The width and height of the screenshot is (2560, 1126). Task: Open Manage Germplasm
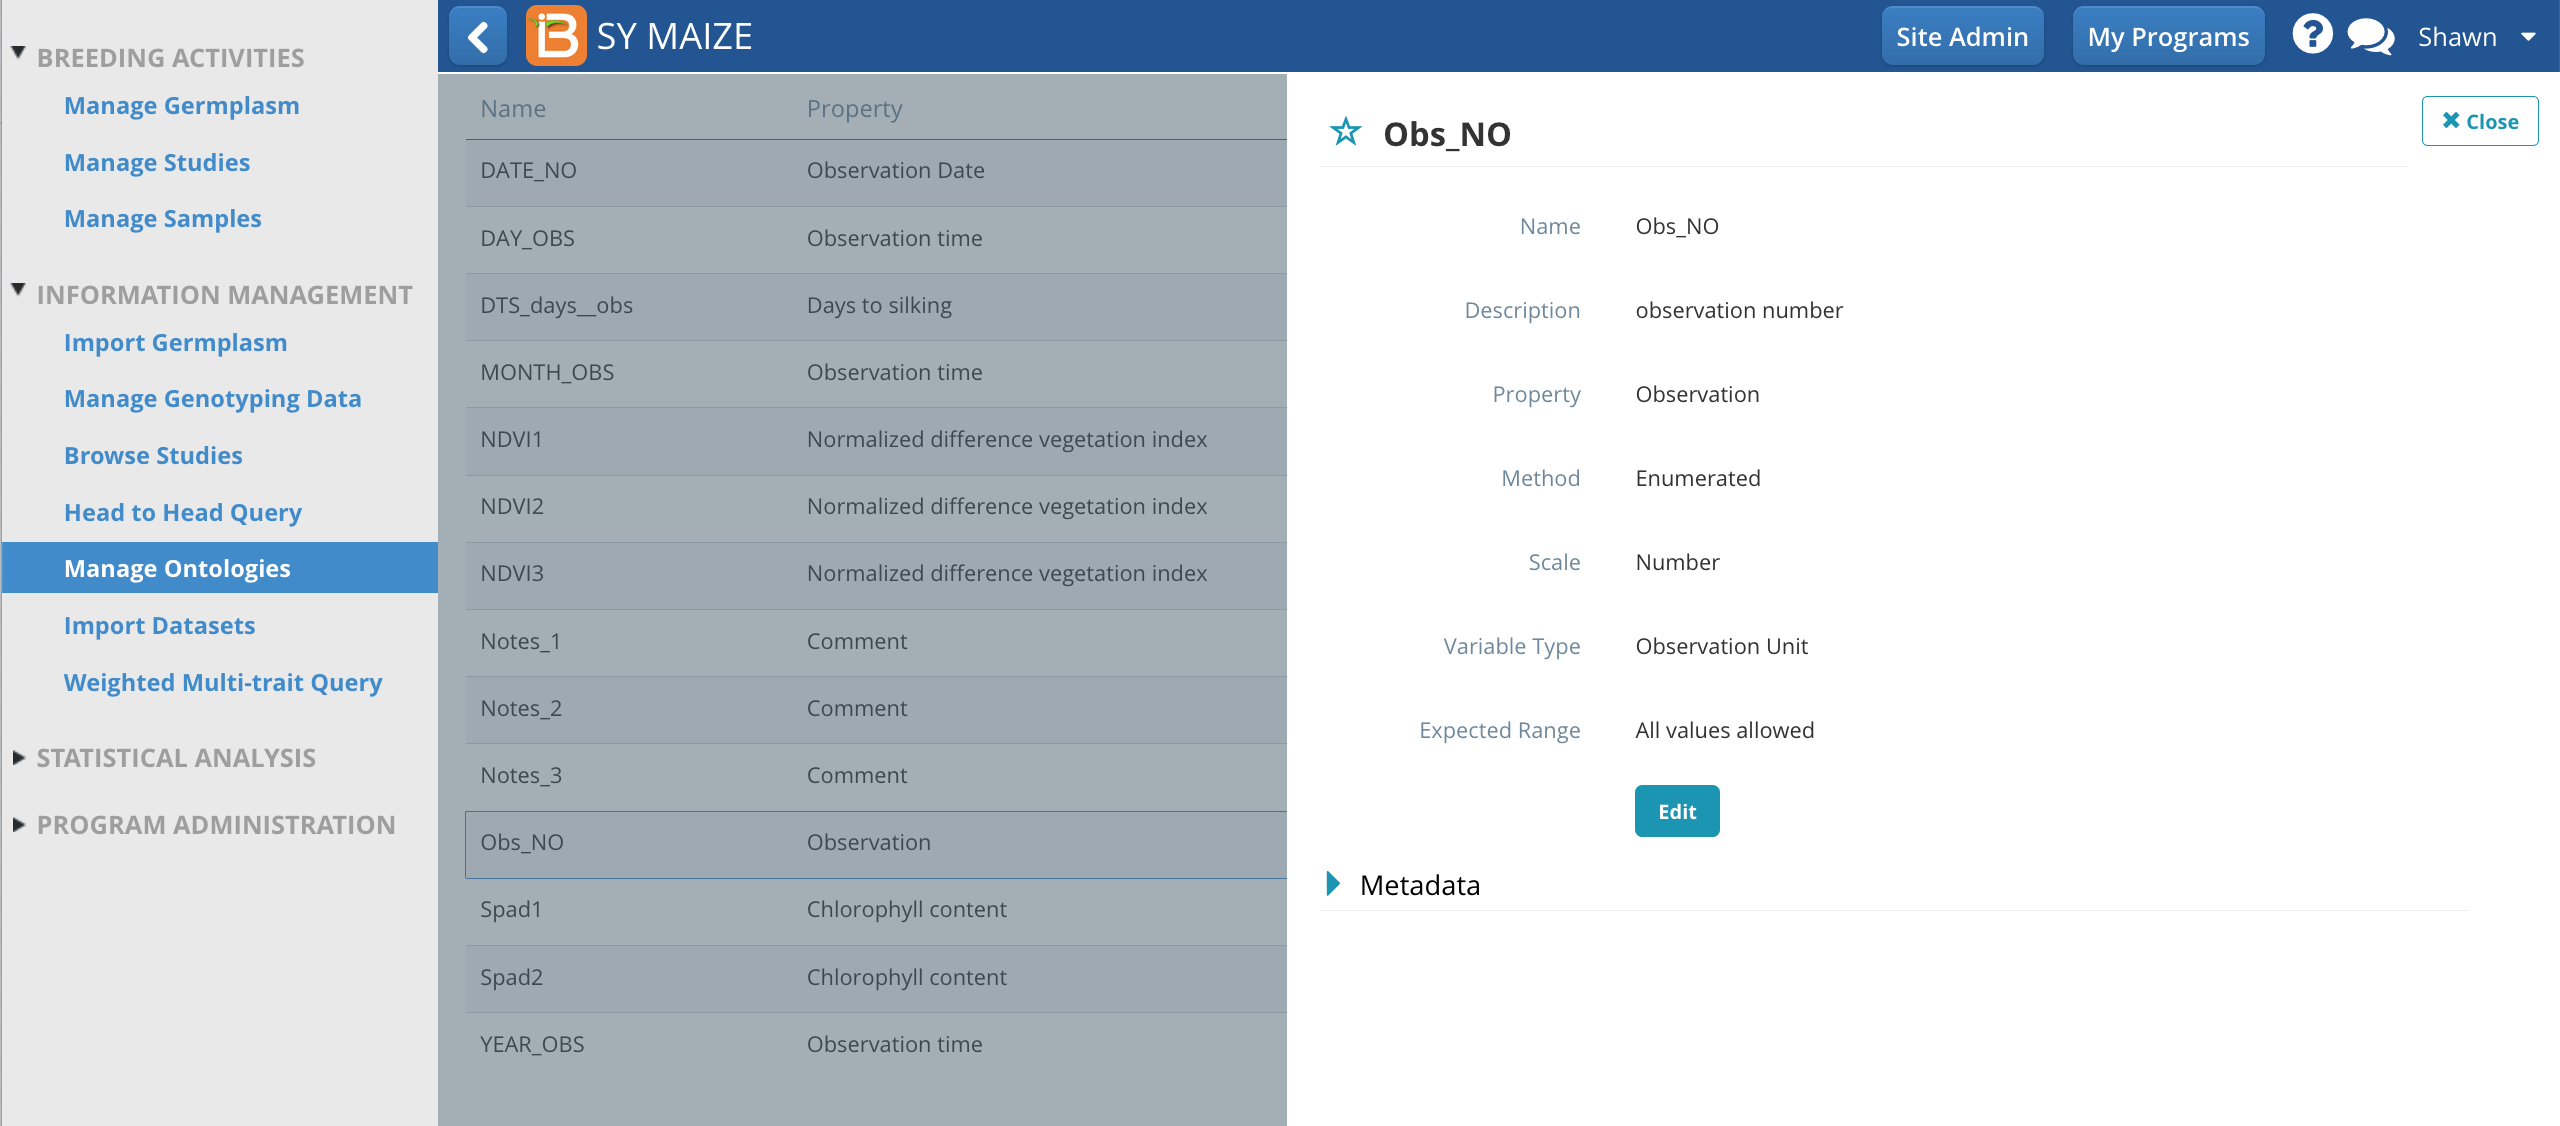click(x=182, y=105)
